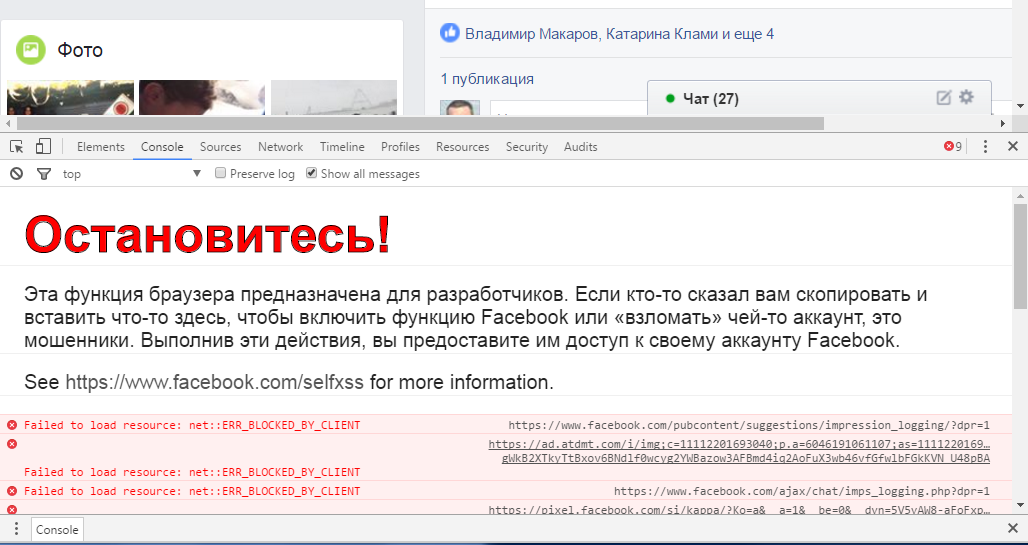Open the Resources tab
The height and width of the screenshot is (545, 1028).
[462, 147]
